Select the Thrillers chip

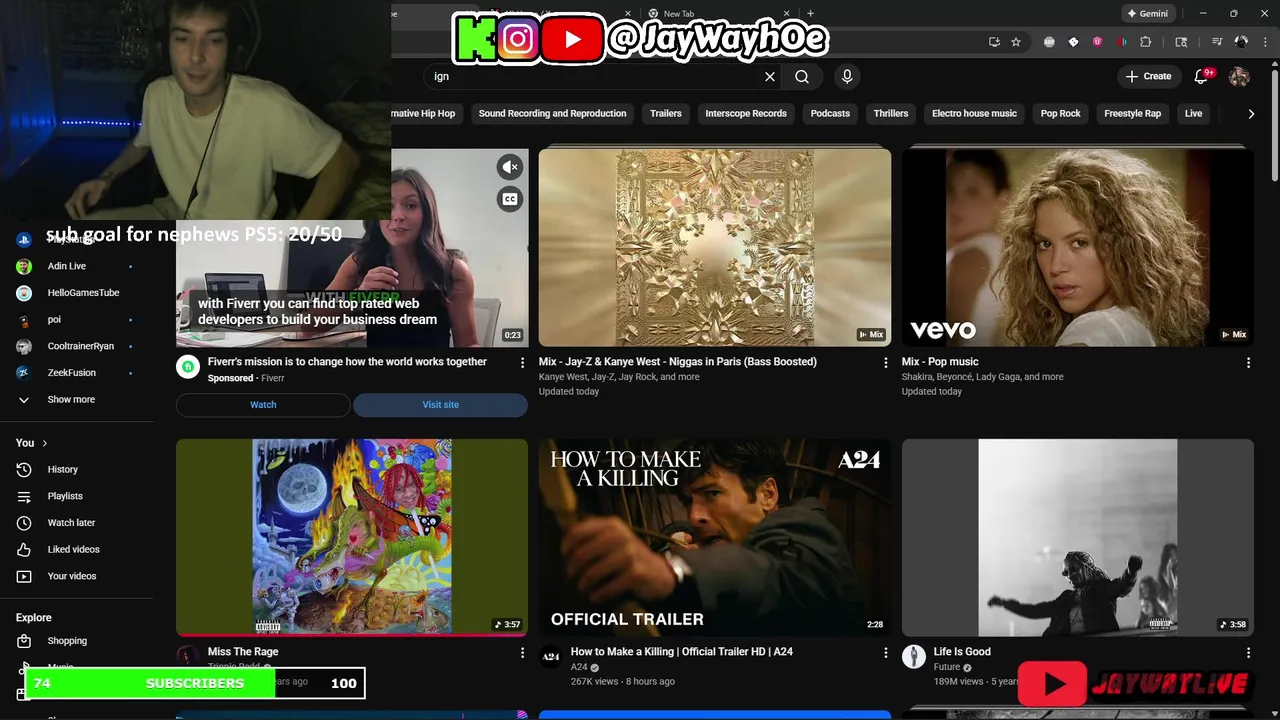click(x=891, y=114)
